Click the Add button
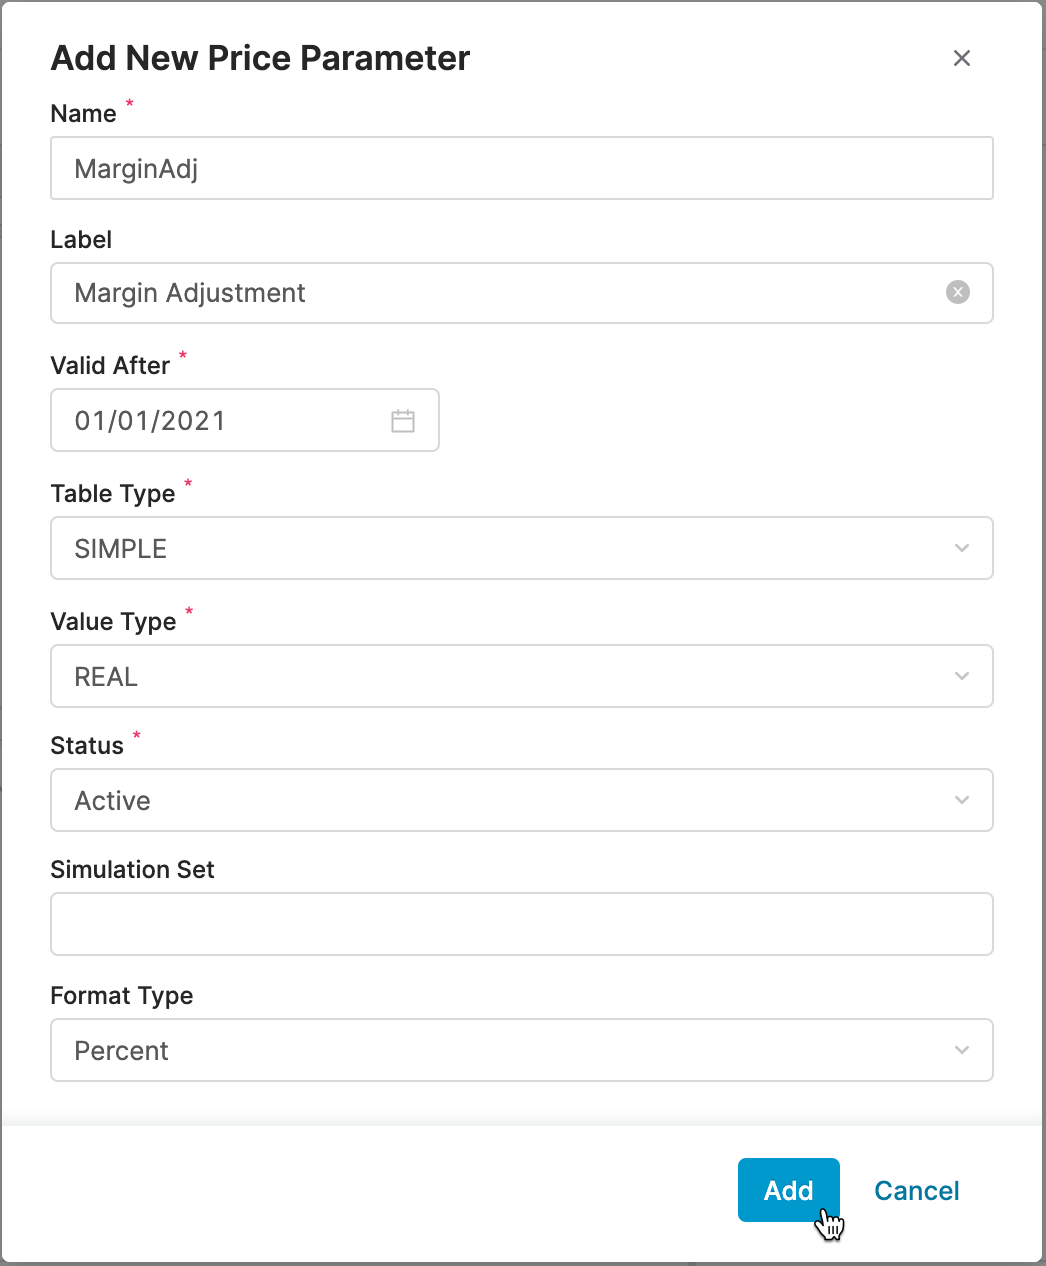This screenshot has width=1046, height=1266. coord(788,1190)
